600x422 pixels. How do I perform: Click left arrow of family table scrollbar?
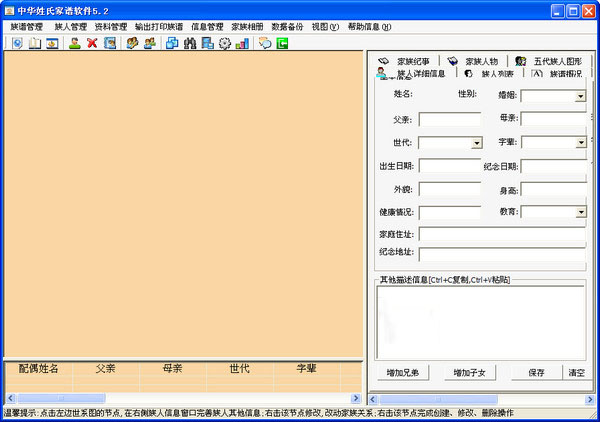(11, 398)
